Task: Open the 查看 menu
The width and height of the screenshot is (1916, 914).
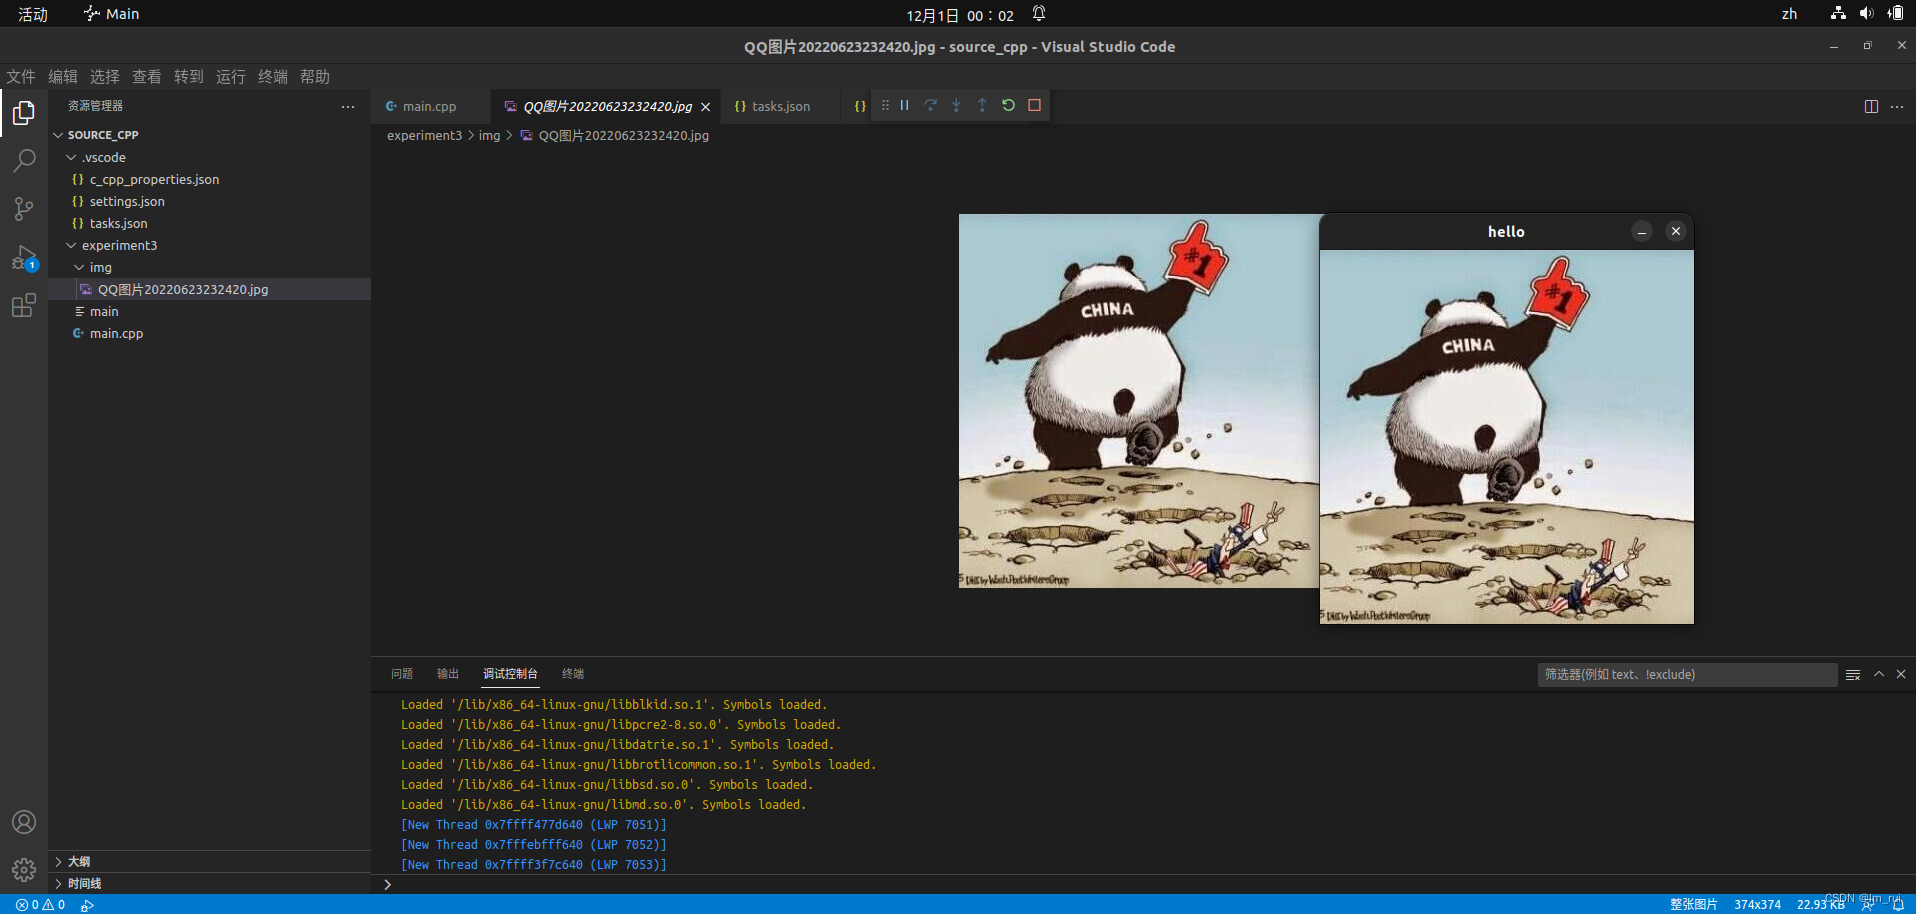Action: [x=147, y=77]
